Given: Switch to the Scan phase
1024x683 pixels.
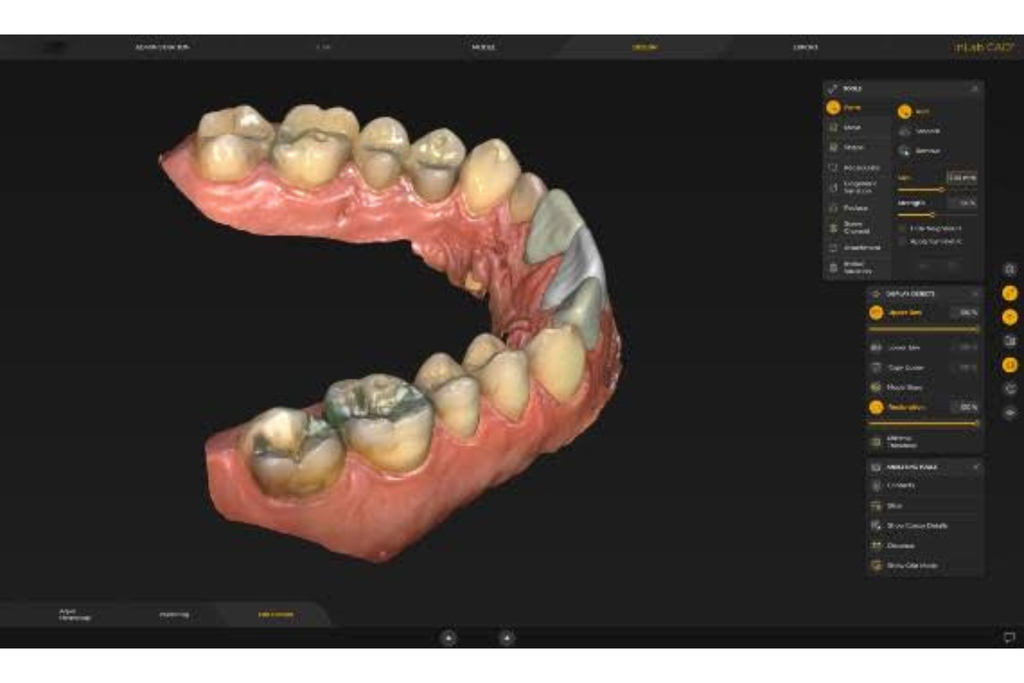Looking at the screenshot, I should 323,47.
